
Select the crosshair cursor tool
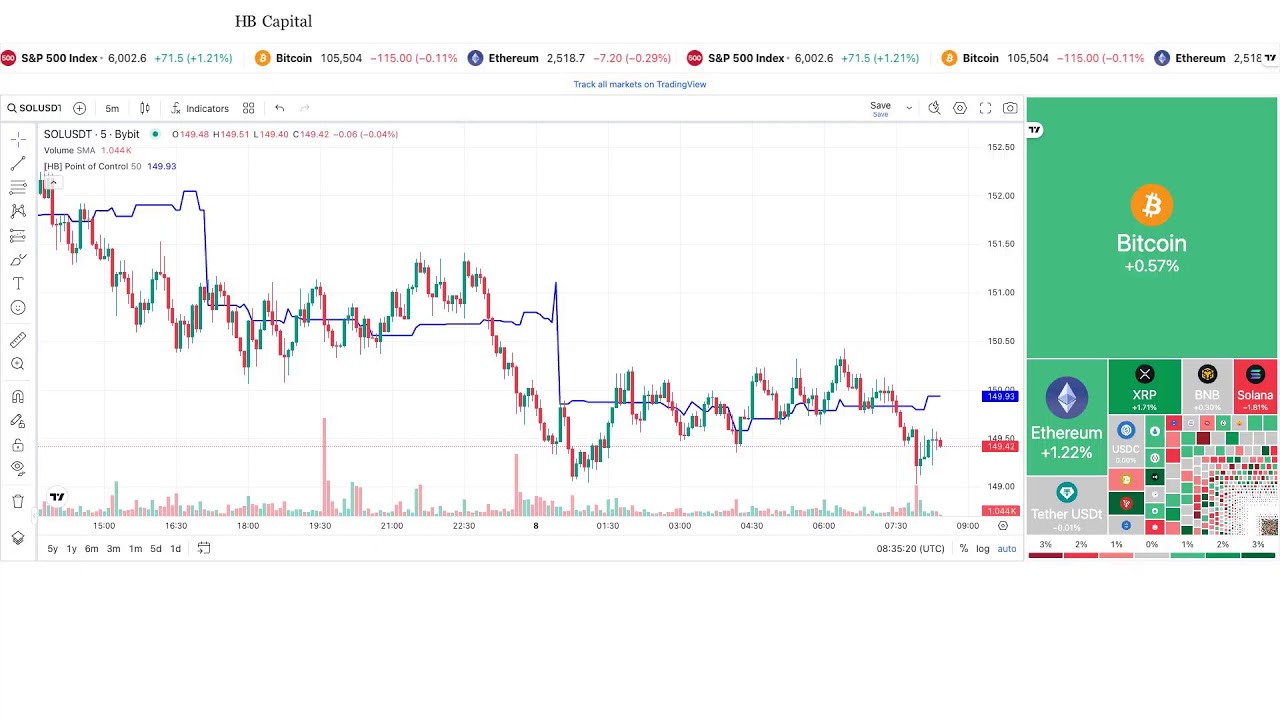point(18,140)
